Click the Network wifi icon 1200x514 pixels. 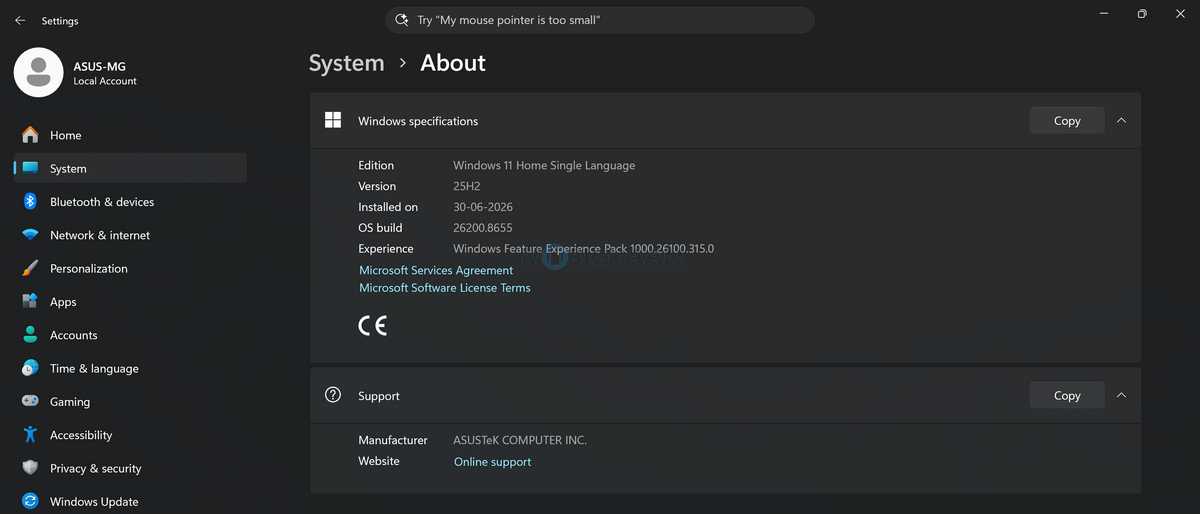[x=30, y=235]
